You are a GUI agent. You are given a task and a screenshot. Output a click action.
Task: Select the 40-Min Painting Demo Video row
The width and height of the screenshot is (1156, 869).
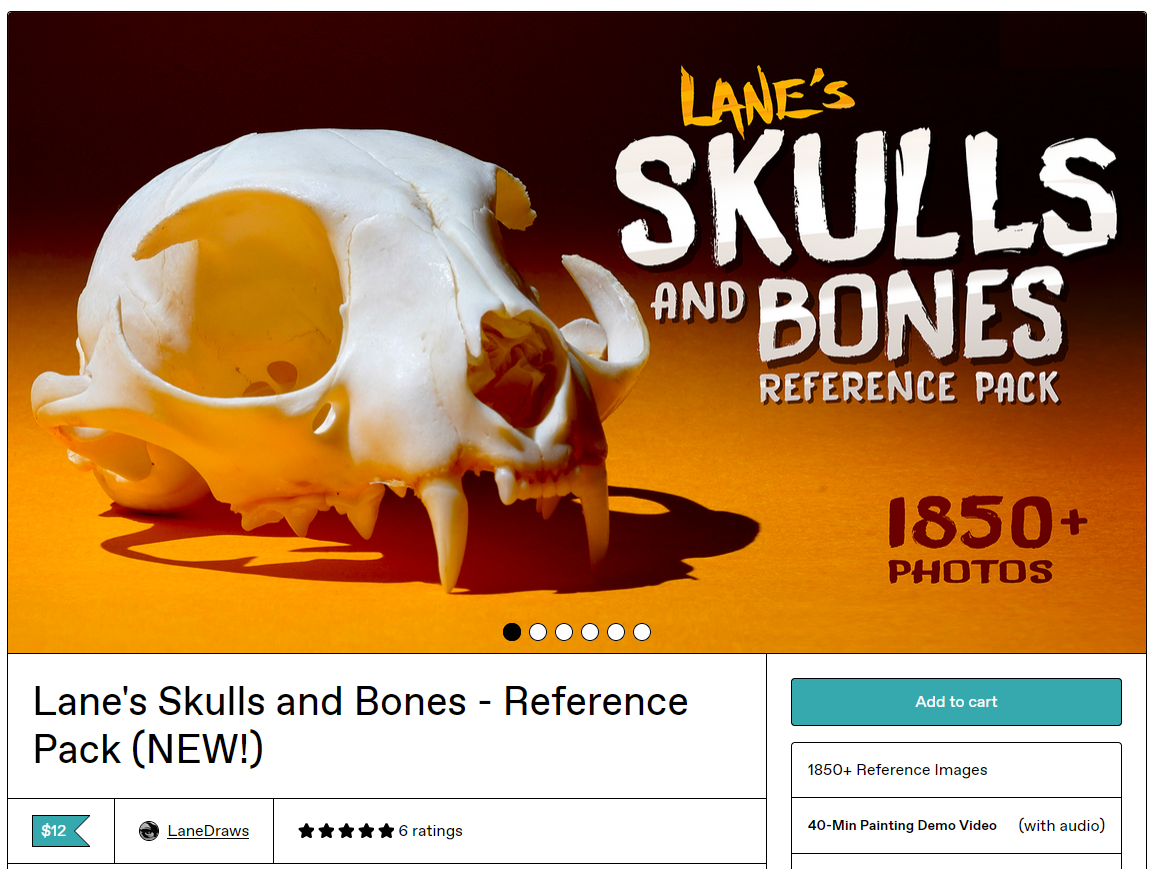(956, 826)
